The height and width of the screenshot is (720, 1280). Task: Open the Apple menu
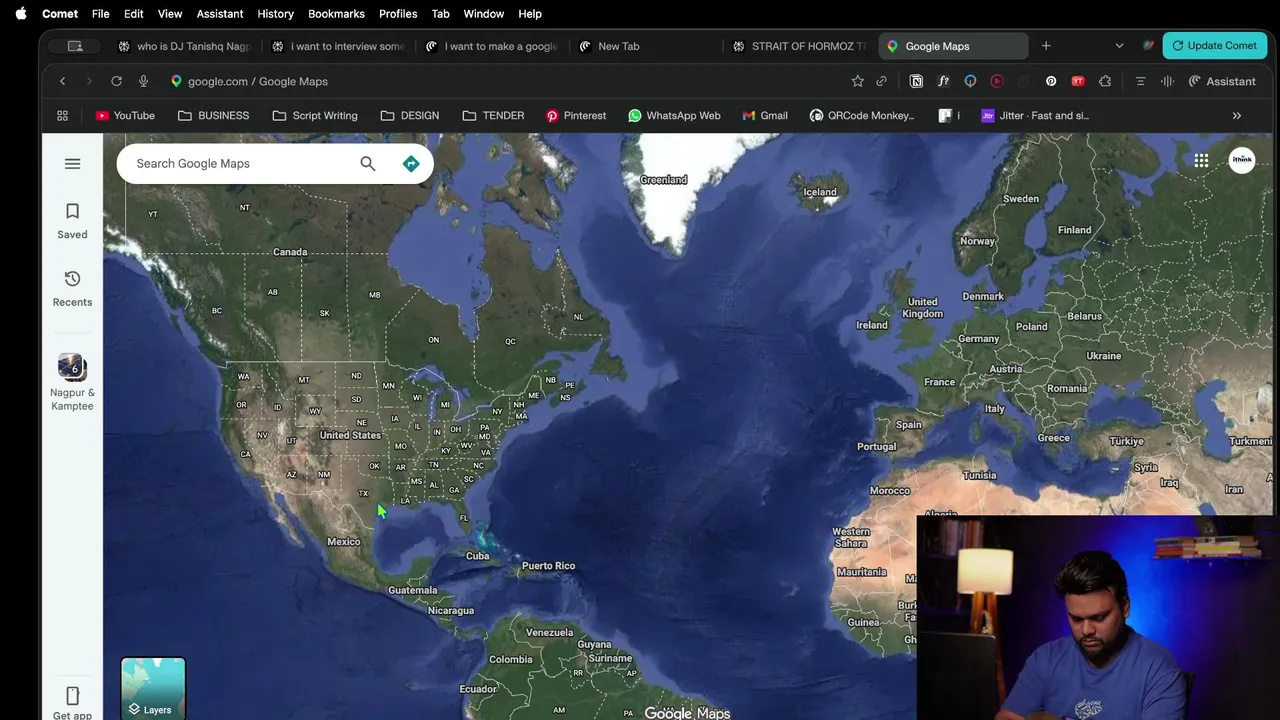pos(20,14)
